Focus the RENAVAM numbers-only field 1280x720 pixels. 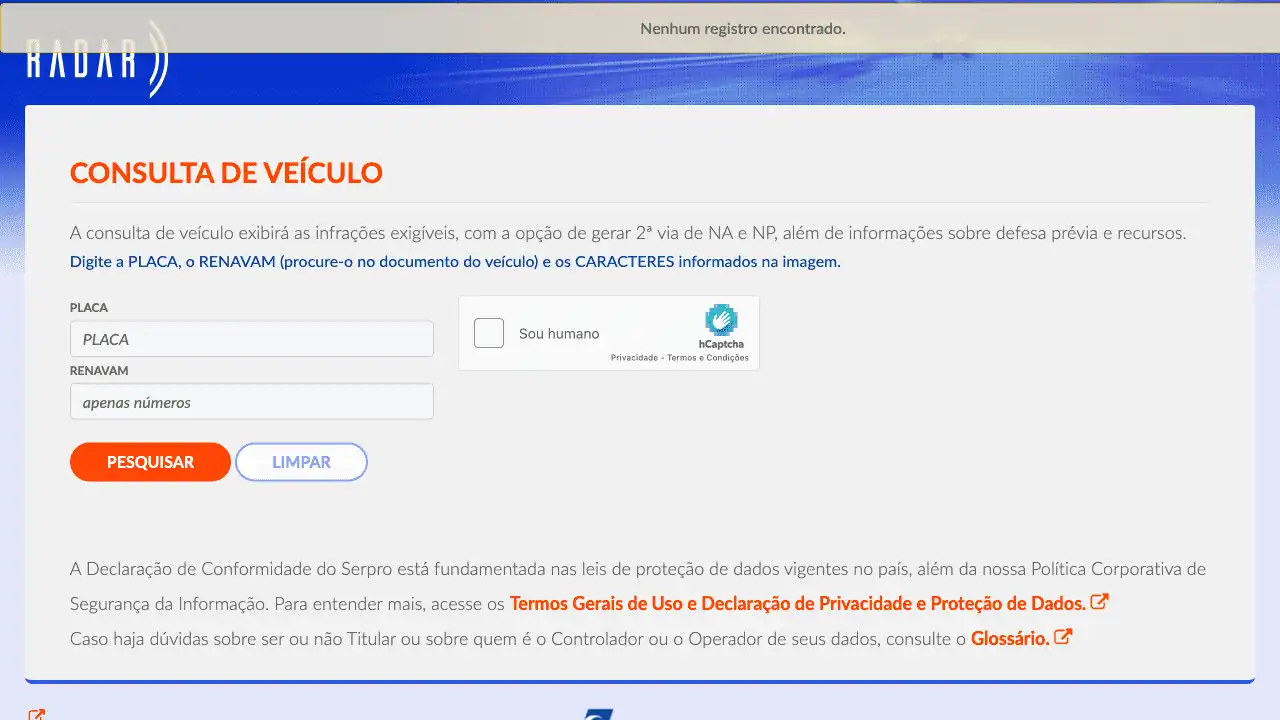pos(251,402)
